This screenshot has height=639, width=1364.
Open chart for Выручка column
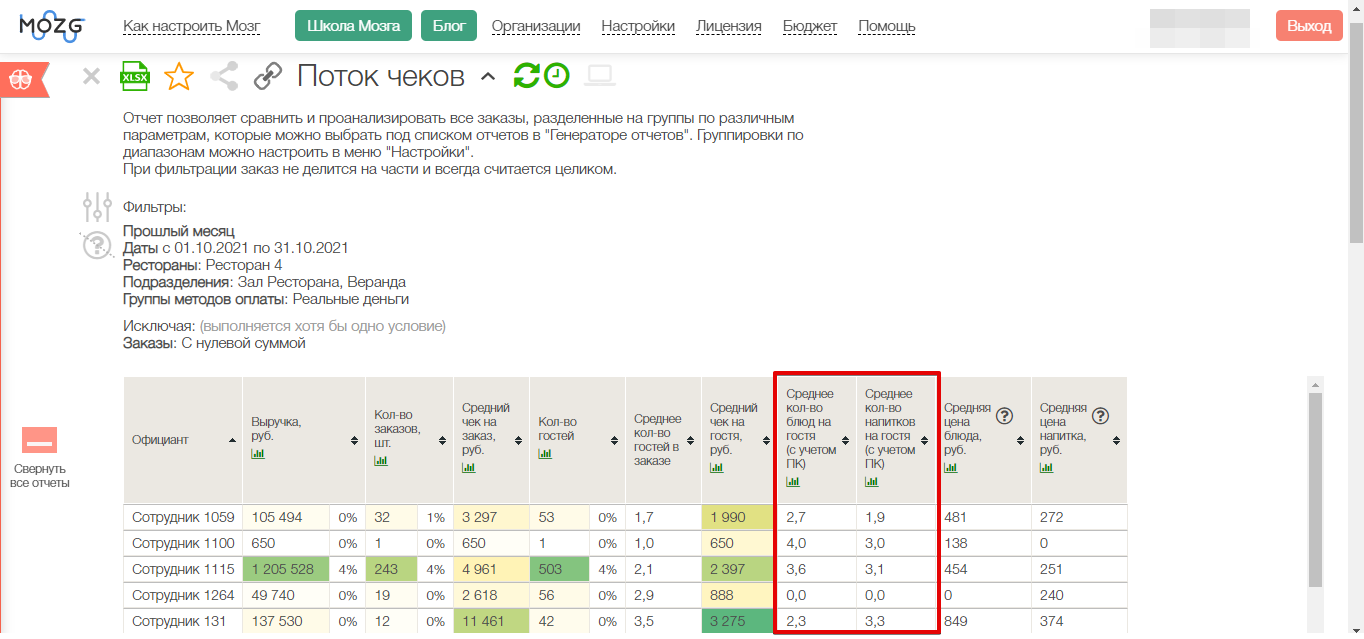pyautogui.click(x=258, y=453)
